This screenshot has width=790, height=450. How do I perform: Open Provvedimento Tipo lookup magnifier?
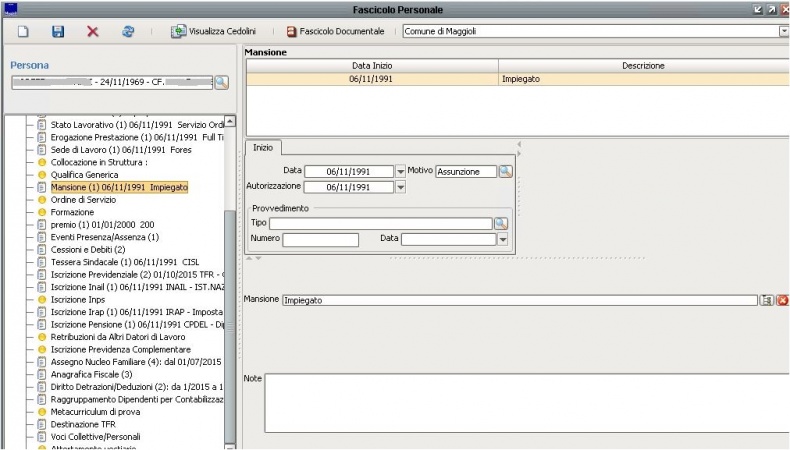[x=501, y=224]
